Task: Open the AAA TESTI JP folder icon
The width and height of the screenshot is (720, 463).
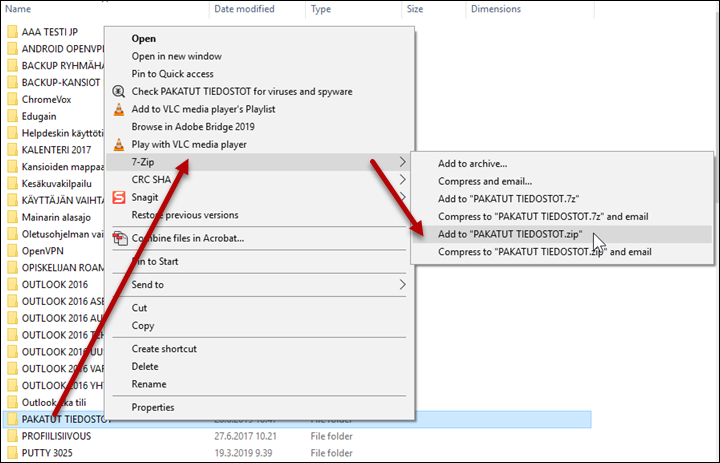Action: pyautogui.click(x=12, y=32)
